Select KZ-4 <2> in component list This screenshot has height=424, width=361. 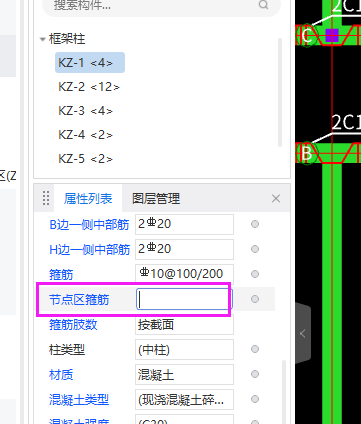pyautogui.click(x=86, y=135)
